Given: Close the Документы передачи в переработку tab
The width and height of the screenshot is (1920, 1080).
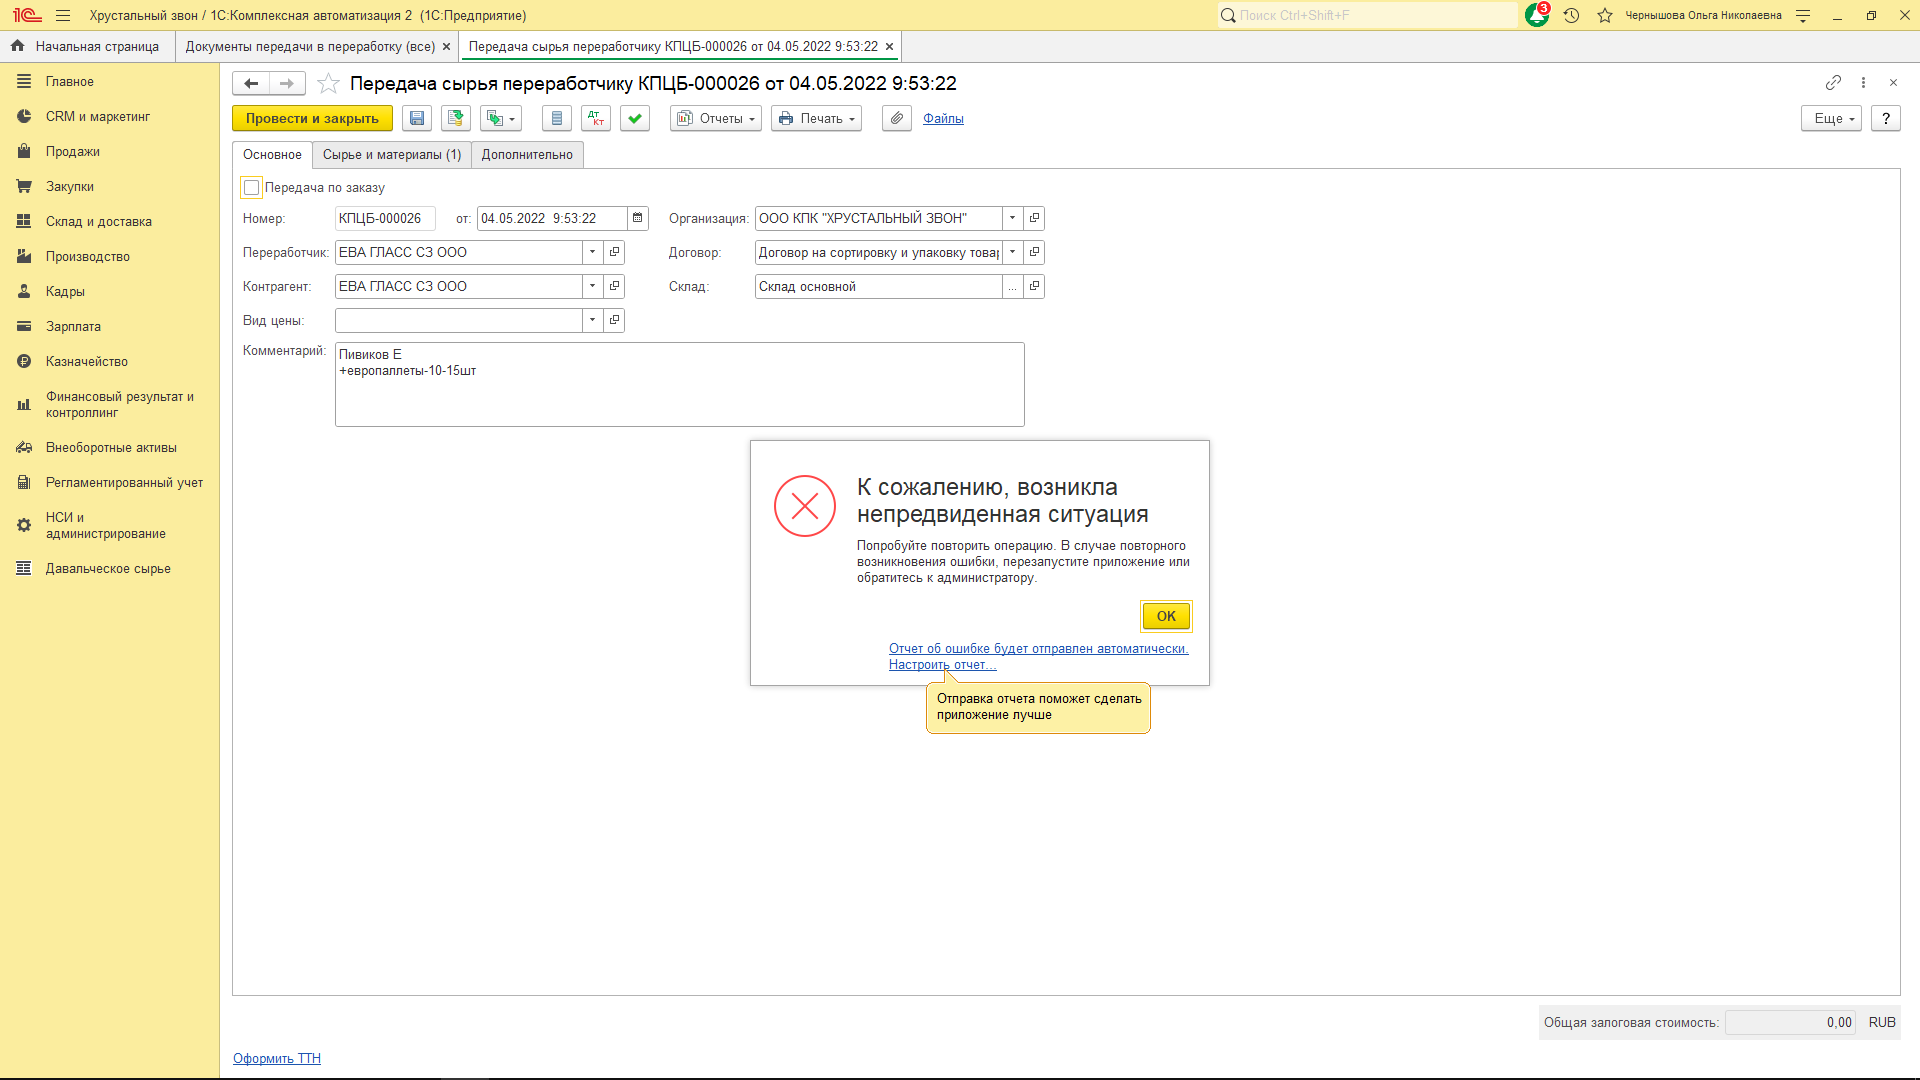Looking at the screenshot, I should click(447, 47).
